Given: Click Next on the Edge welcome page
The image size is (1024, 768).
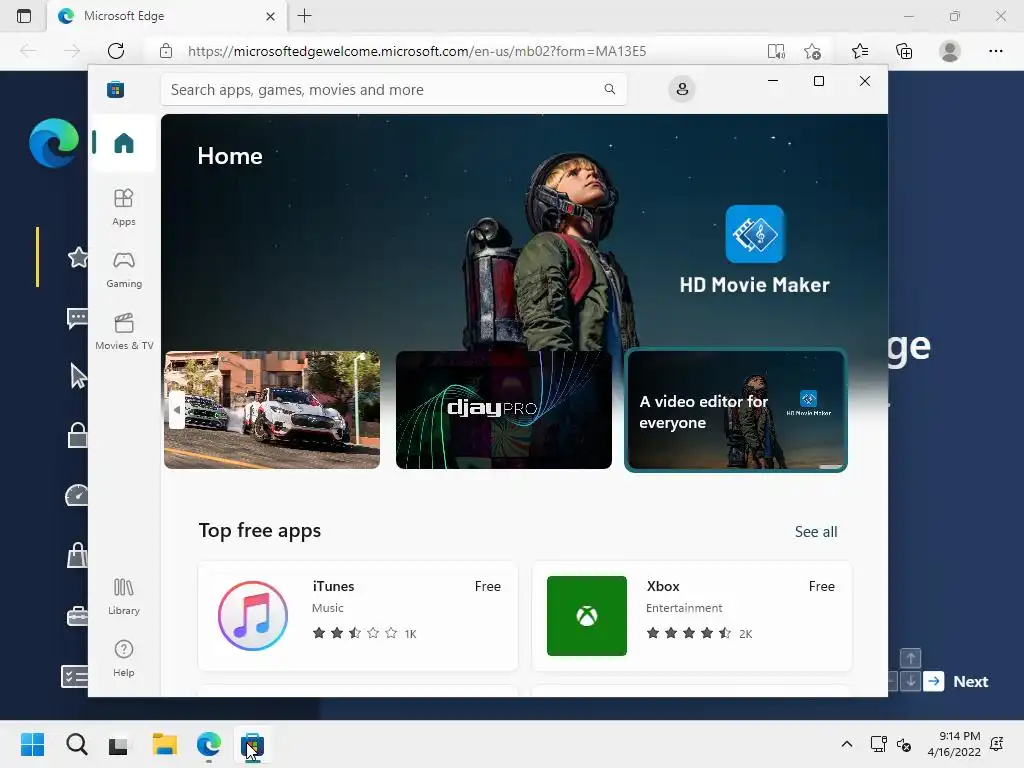Looking at the screenshot, I should pyautogui.click(x=970, y=681).
